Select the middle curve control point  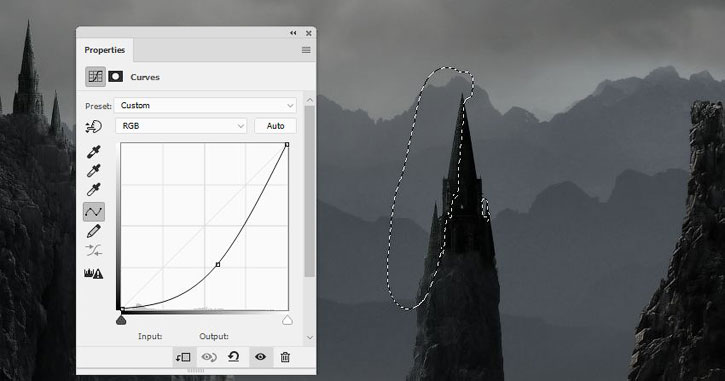click(x=218, y=264)
